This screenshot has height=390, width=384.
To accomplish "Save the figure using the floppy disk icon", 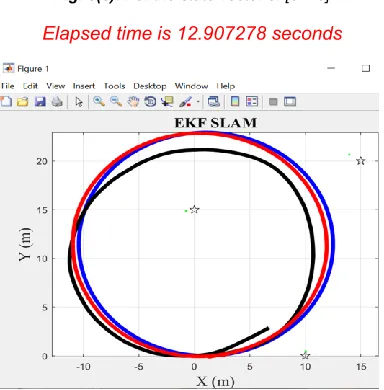I will [x=40, y=102].
